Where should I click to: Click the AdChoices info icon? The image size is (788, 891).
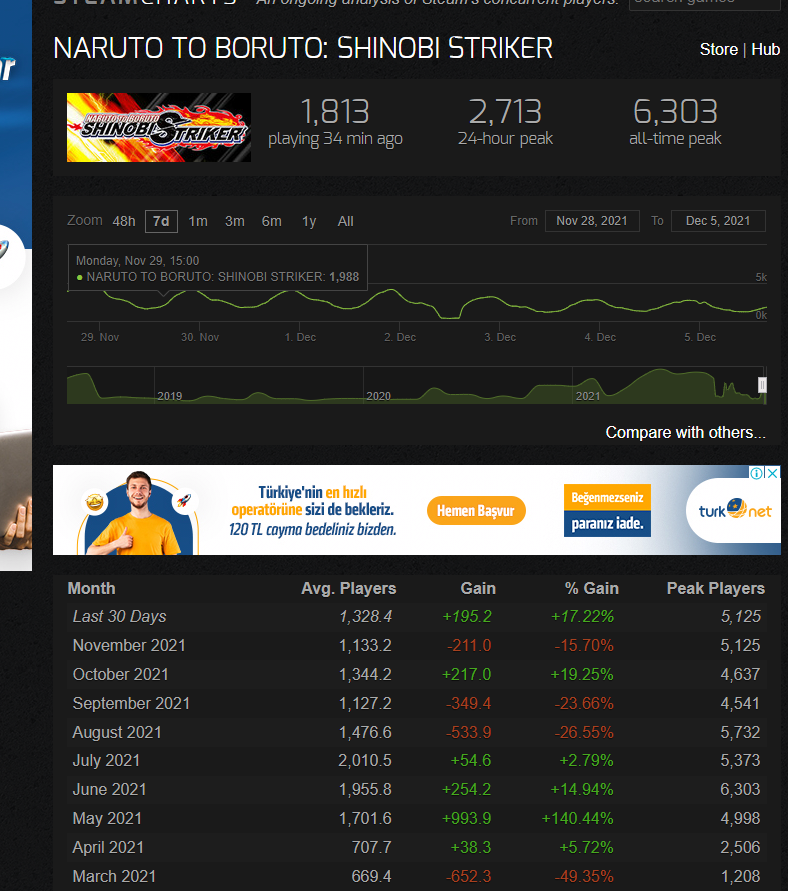(x=756, y=473)
